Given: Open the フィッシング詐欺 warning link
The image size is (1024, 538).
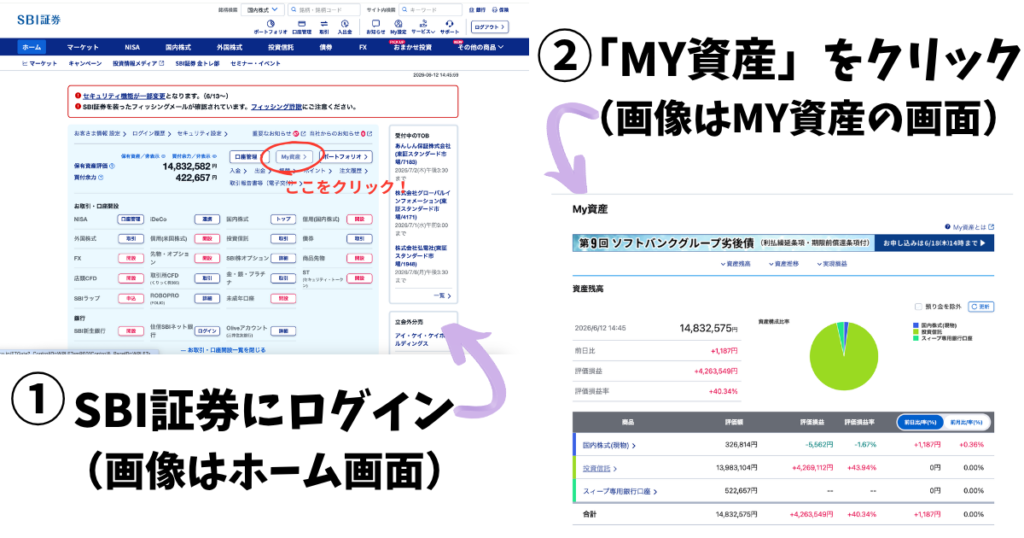Looking at the screenshot, I should tap(276, 106).
